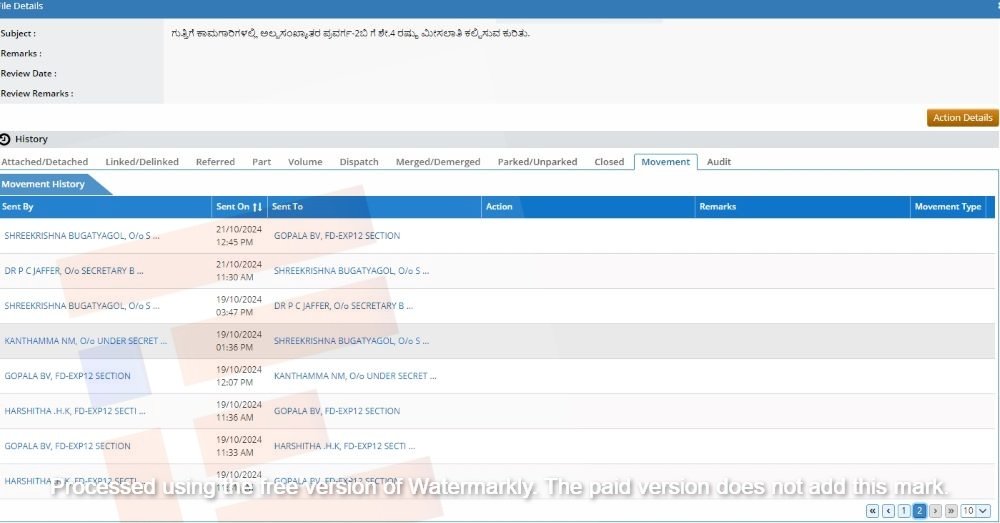Open the rows-per-page dropdown showing 10
This screenshot has width=1000, height=523.
click(975, 511)
